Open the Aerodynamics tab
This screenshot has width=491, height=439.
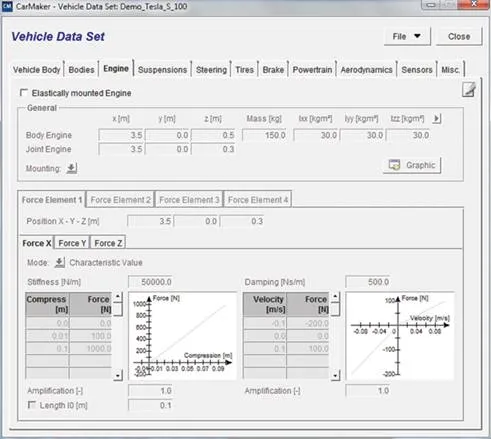click(x=366, y=70)
